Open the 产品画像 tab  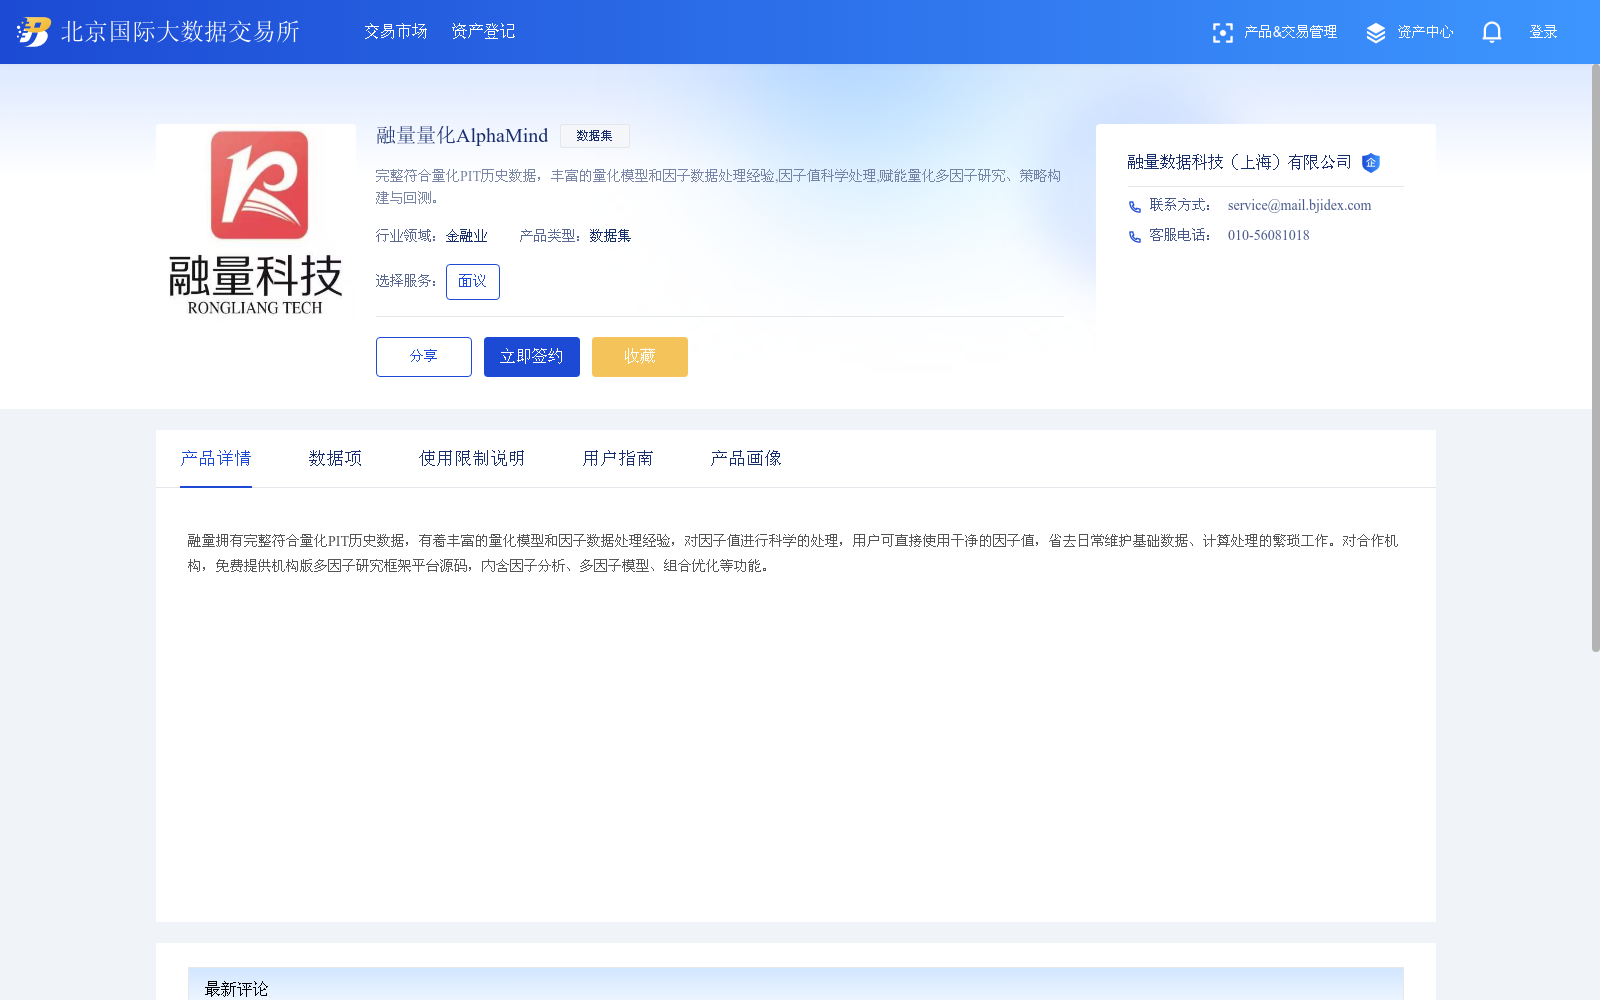[746, 459]
